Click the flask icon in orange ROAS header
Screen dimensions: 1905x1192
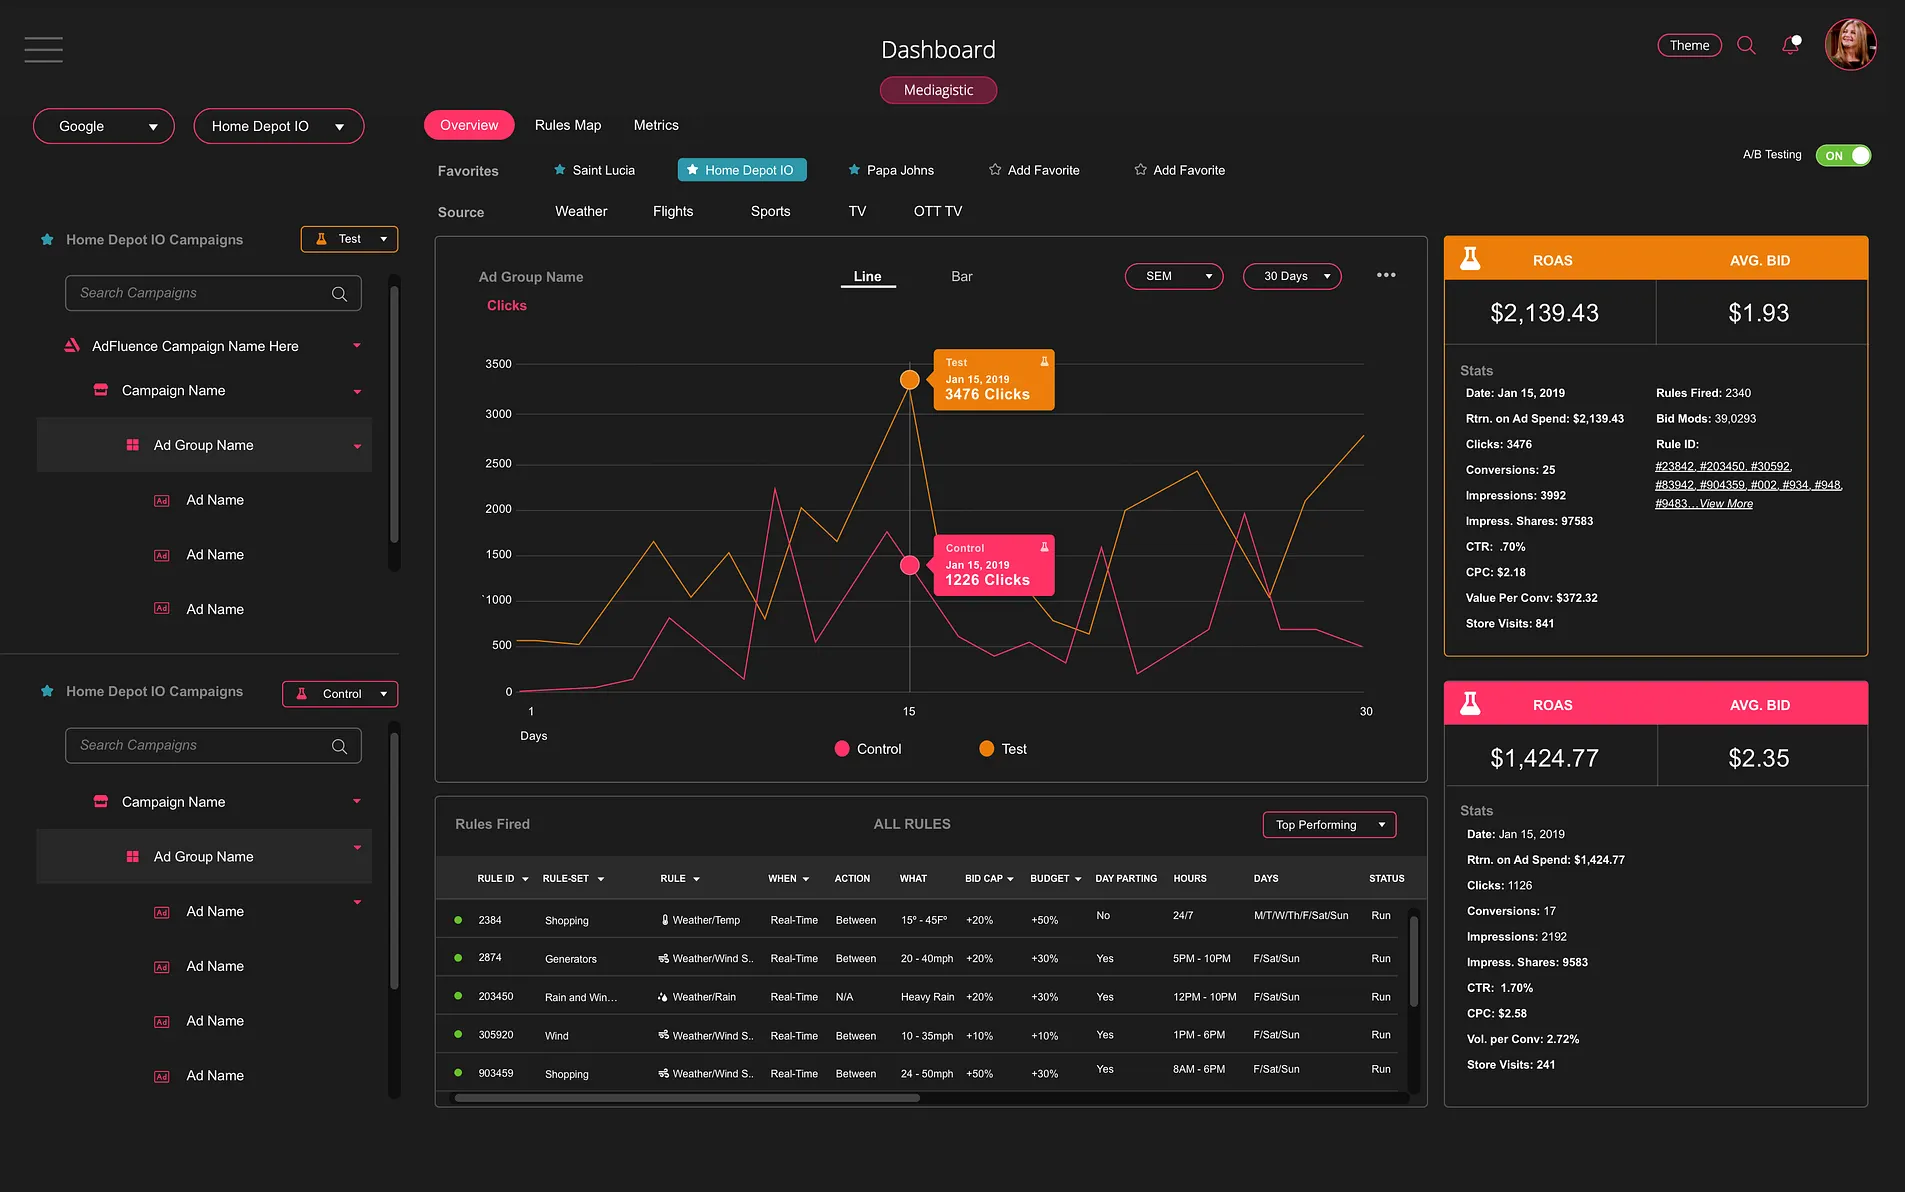[x=1470, y=260]
